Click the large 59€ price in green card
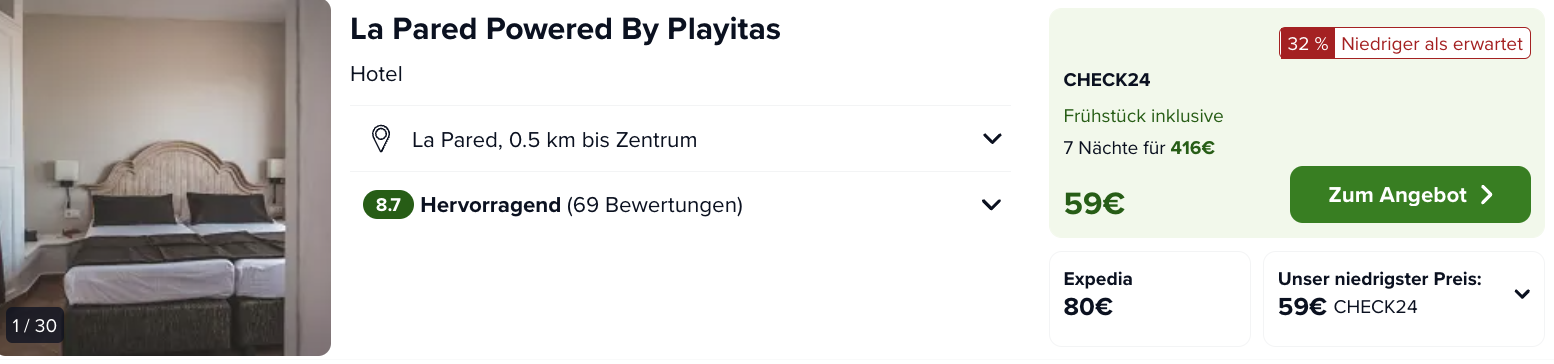The width and height of the screenshot is (1554, 364). (x=1094, y=204)
